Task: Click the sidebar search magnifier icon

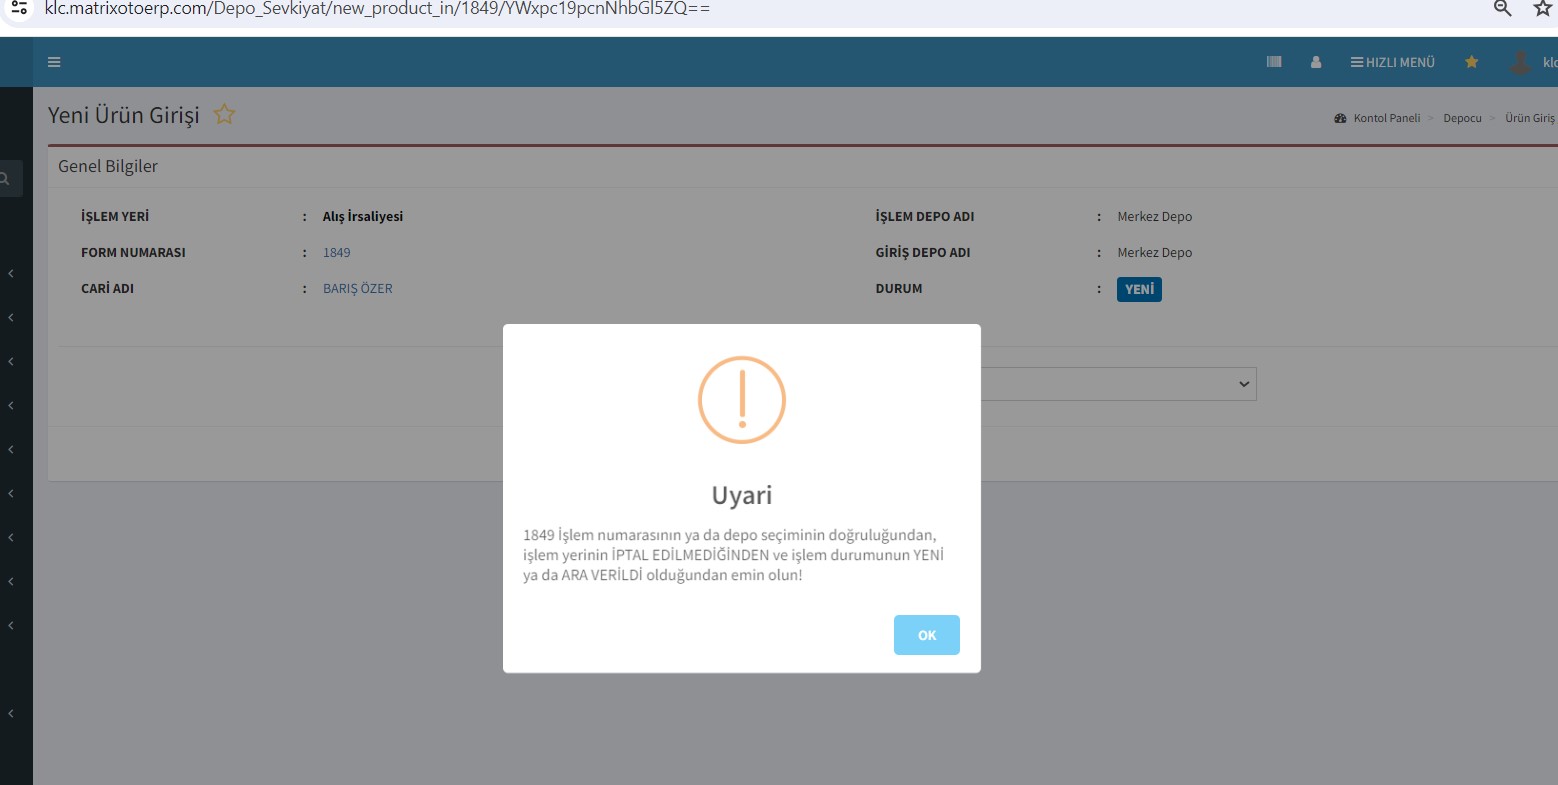Action: 6,179
